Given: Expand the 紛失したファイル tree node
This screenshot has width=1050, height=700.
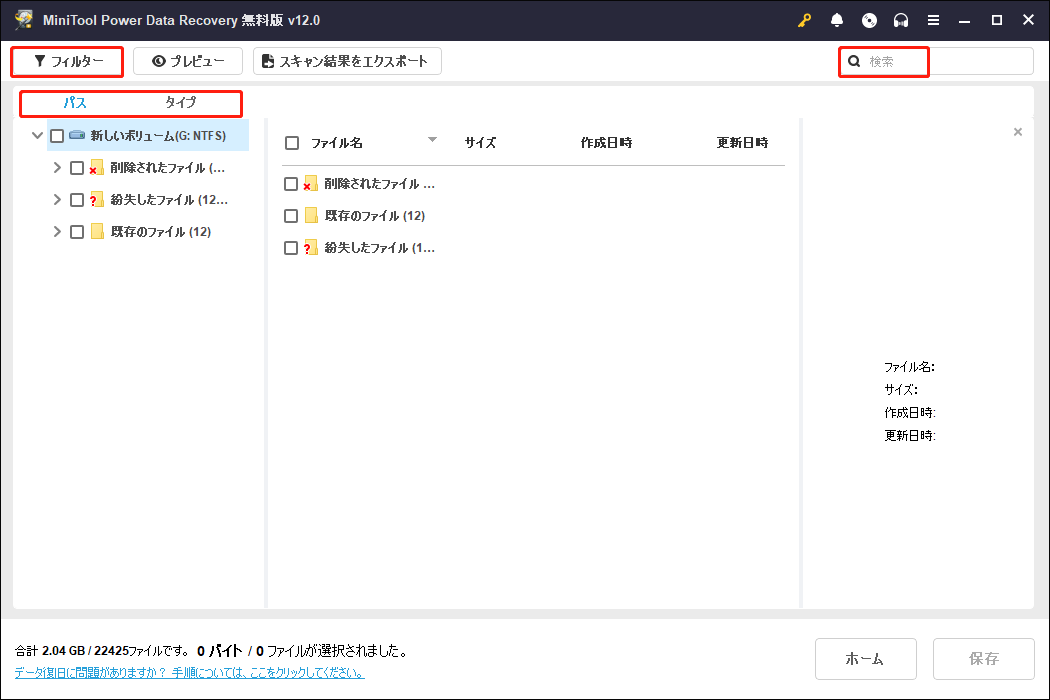Looking at the screenshot, I should pos(58,200).
